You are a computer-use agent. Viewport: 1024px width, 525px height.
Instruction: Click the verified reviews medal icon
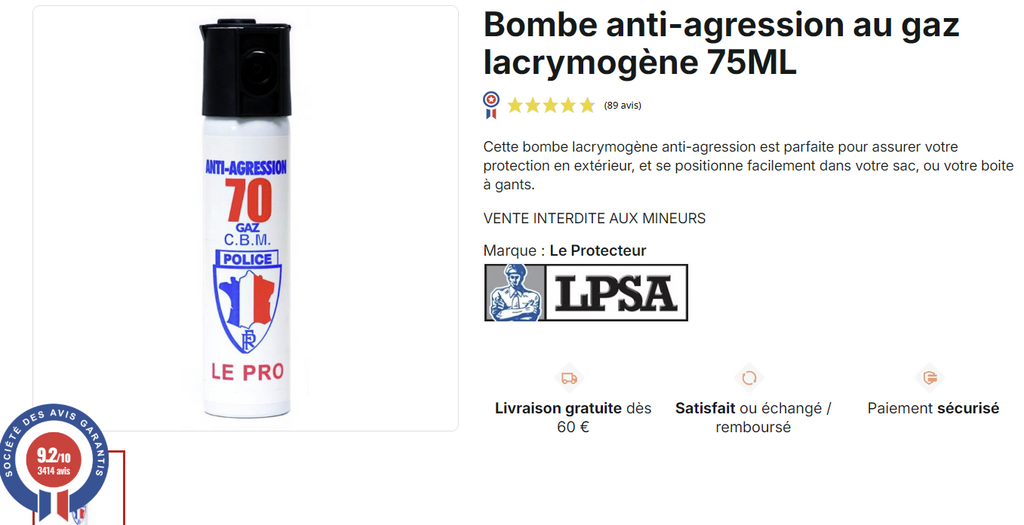click(x=491, y=105)
